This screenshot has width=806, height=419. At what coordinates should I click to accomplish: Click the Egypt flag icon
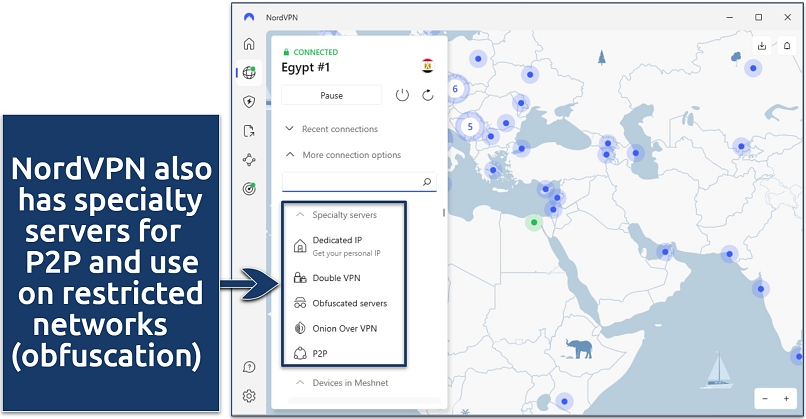click(428, 66)
